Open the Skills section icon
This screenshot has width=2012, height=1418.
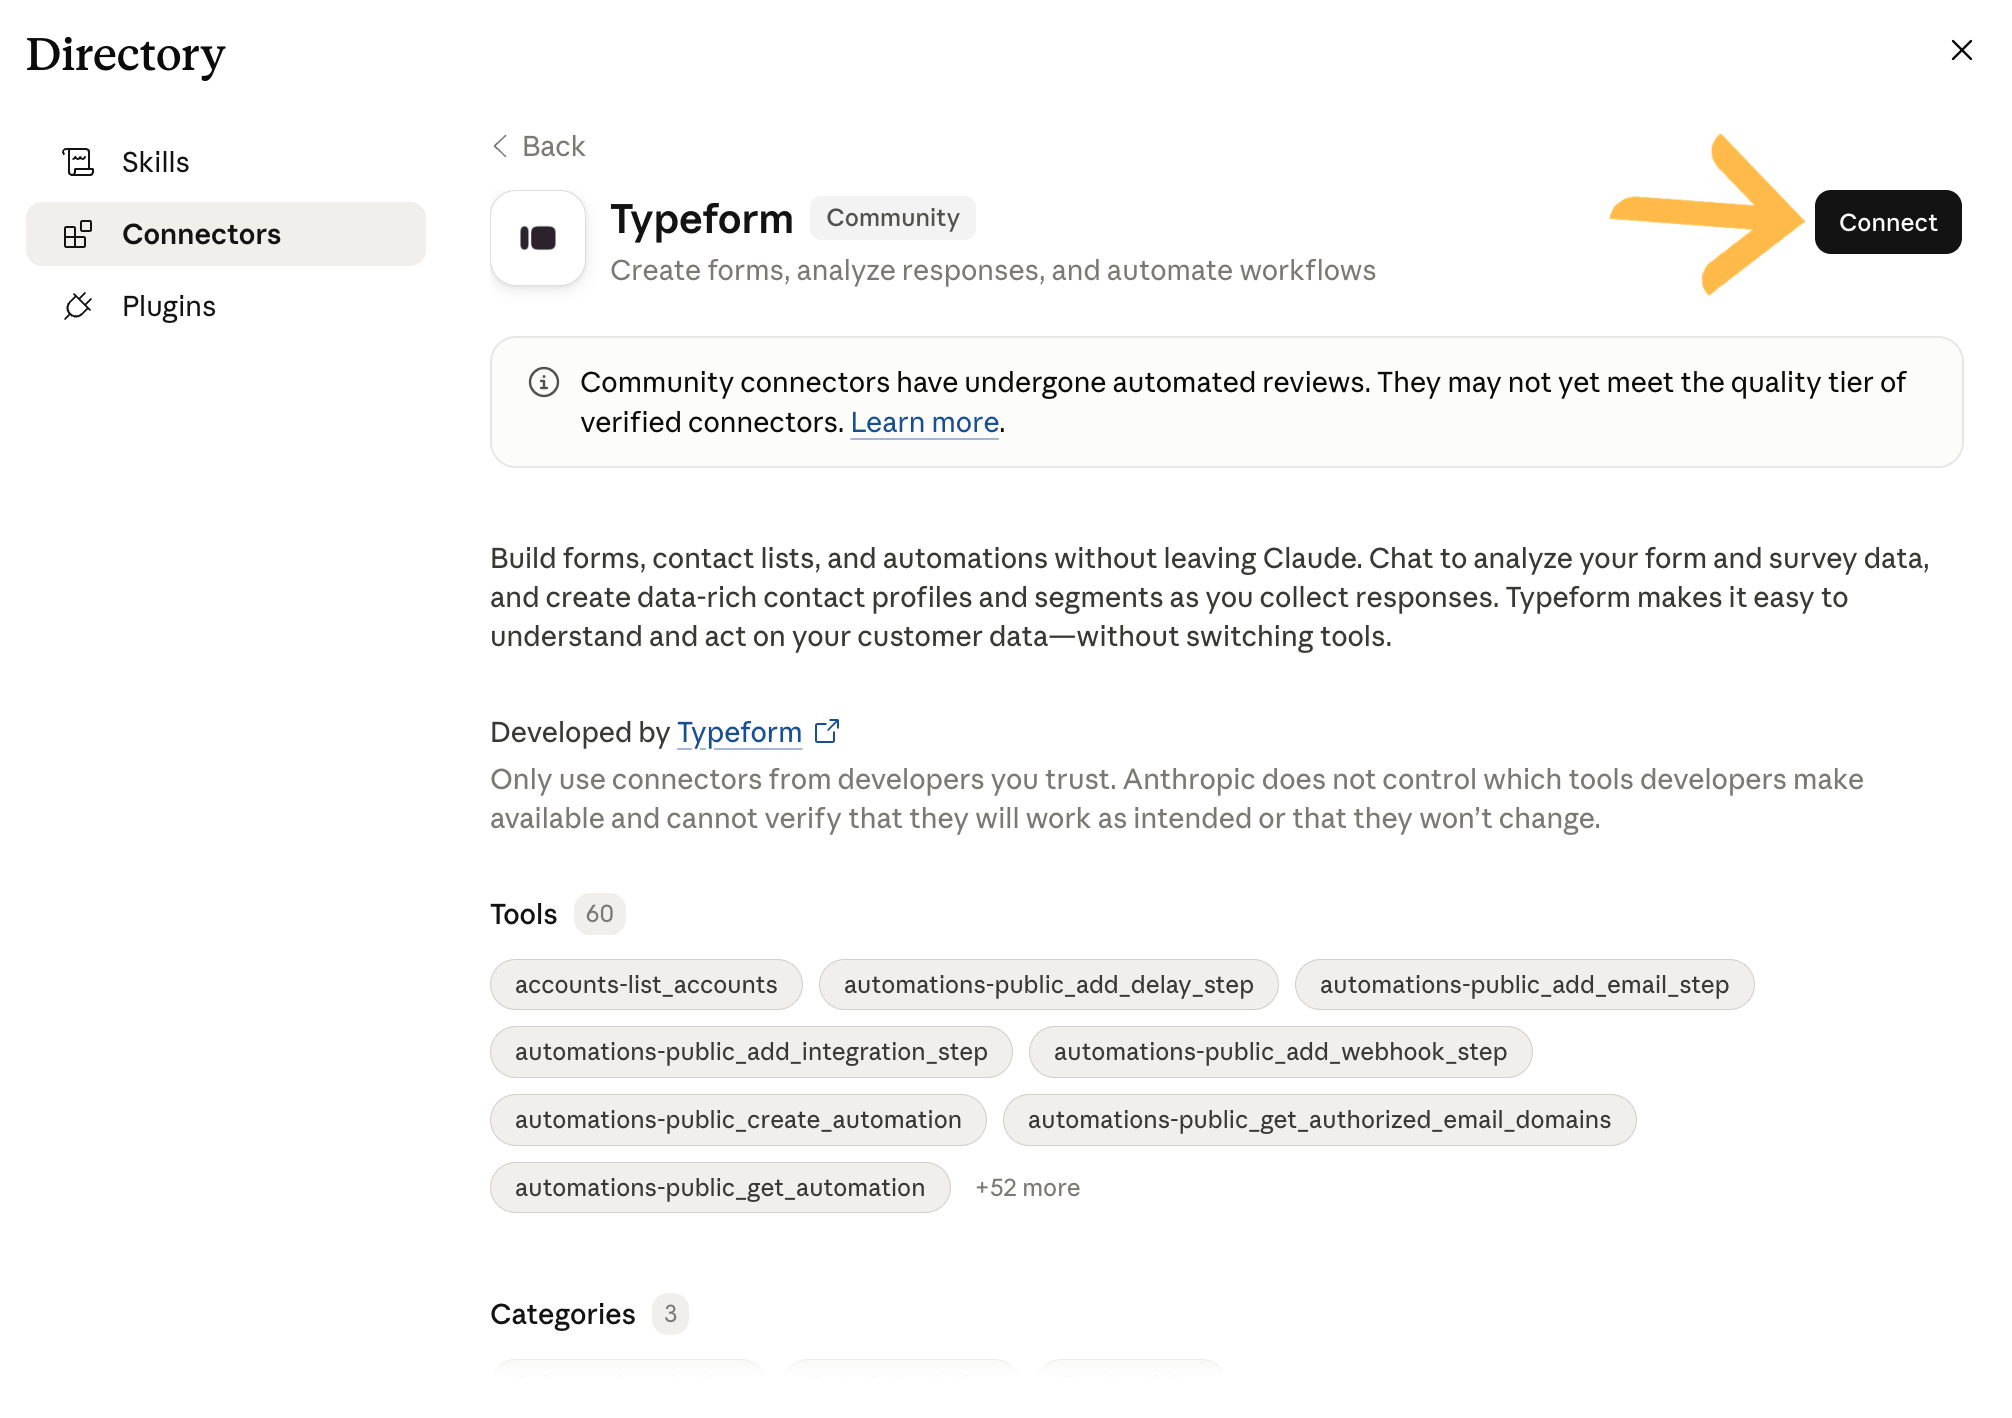pyautogui.click(x=78, y=162)
